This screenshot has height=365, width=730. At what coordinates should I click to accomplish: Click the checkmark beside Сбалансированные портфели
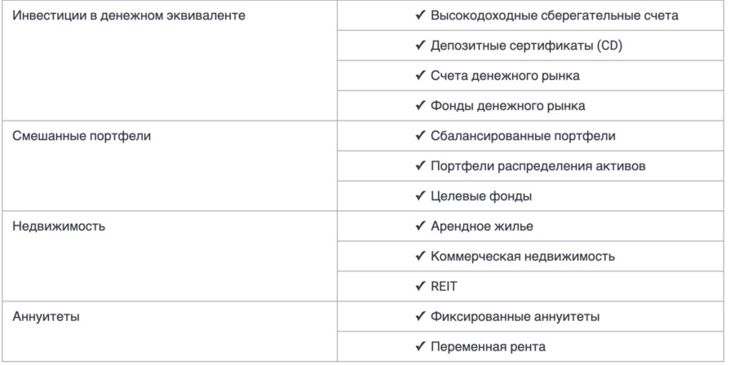[420, 135]
